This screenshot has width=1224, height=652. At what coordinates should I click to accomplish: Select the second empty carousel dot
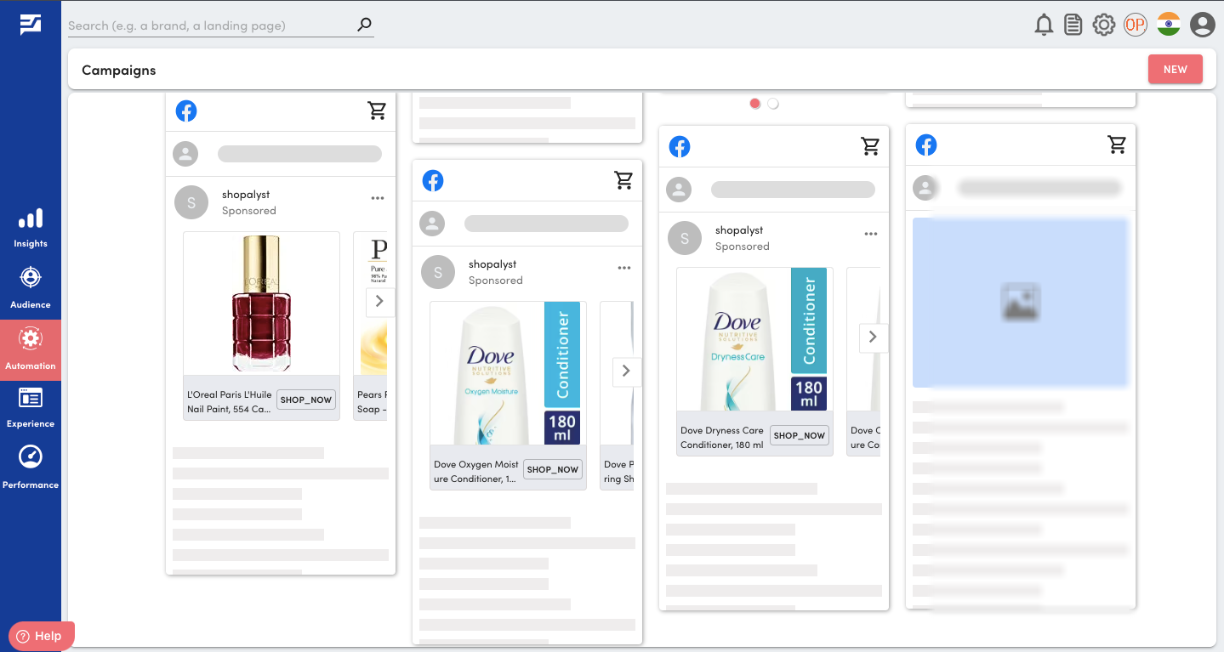click(773, 103)
